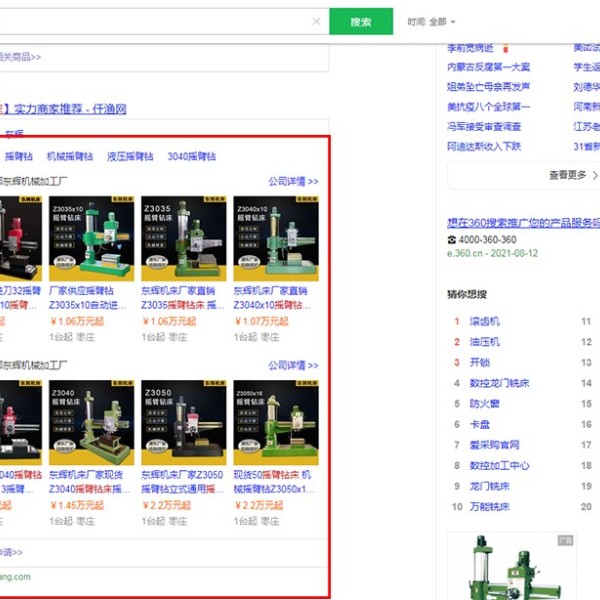Open 公司详情 above the Z3050 product row
Viewport: 600px width, 600px height.
(x=293, y=365)
